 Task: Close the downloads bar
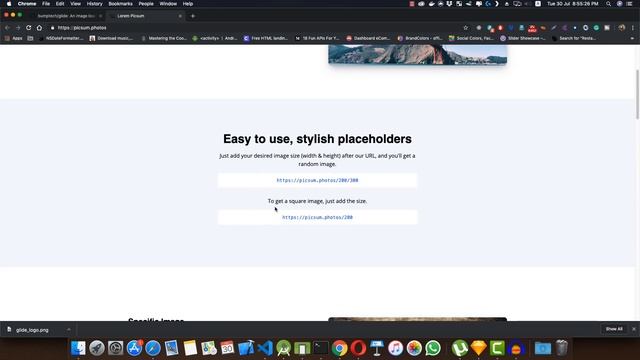coord(633,329)
